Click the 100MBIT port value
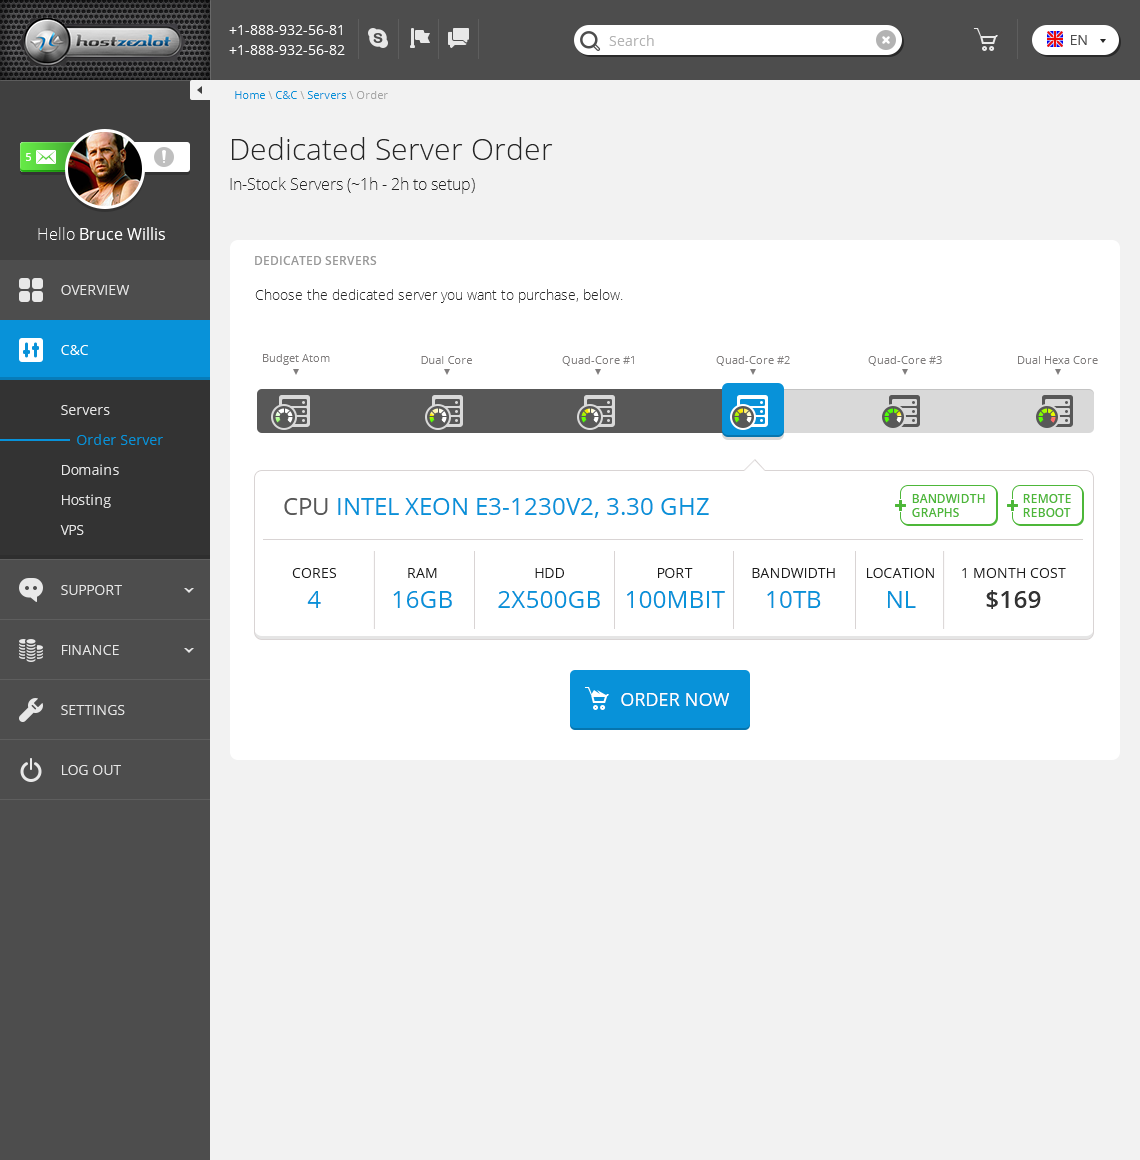1140x1160 pixels. coord(675,600)
